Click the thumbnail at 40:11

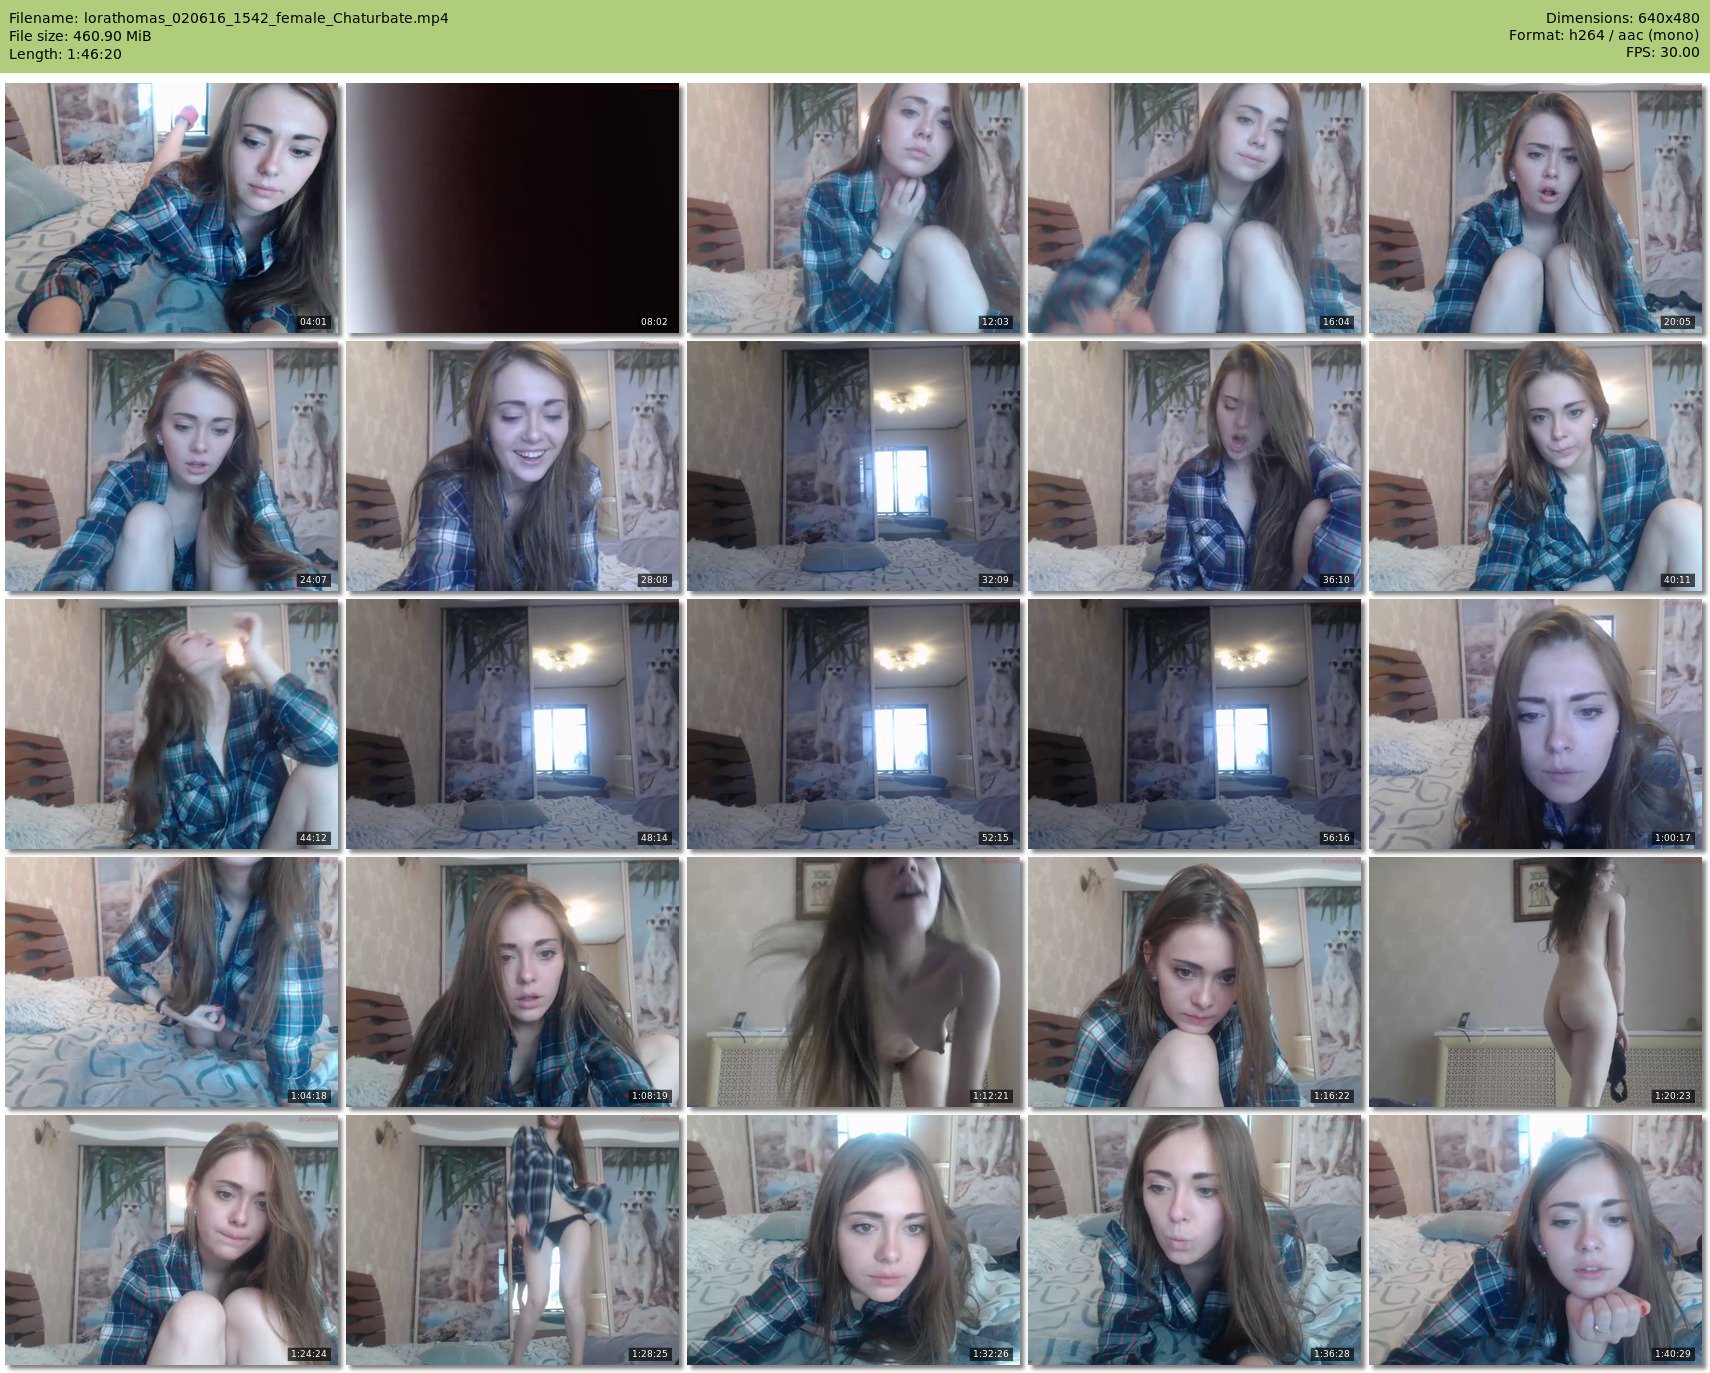pyautogui.click(x=1535, y=466)
